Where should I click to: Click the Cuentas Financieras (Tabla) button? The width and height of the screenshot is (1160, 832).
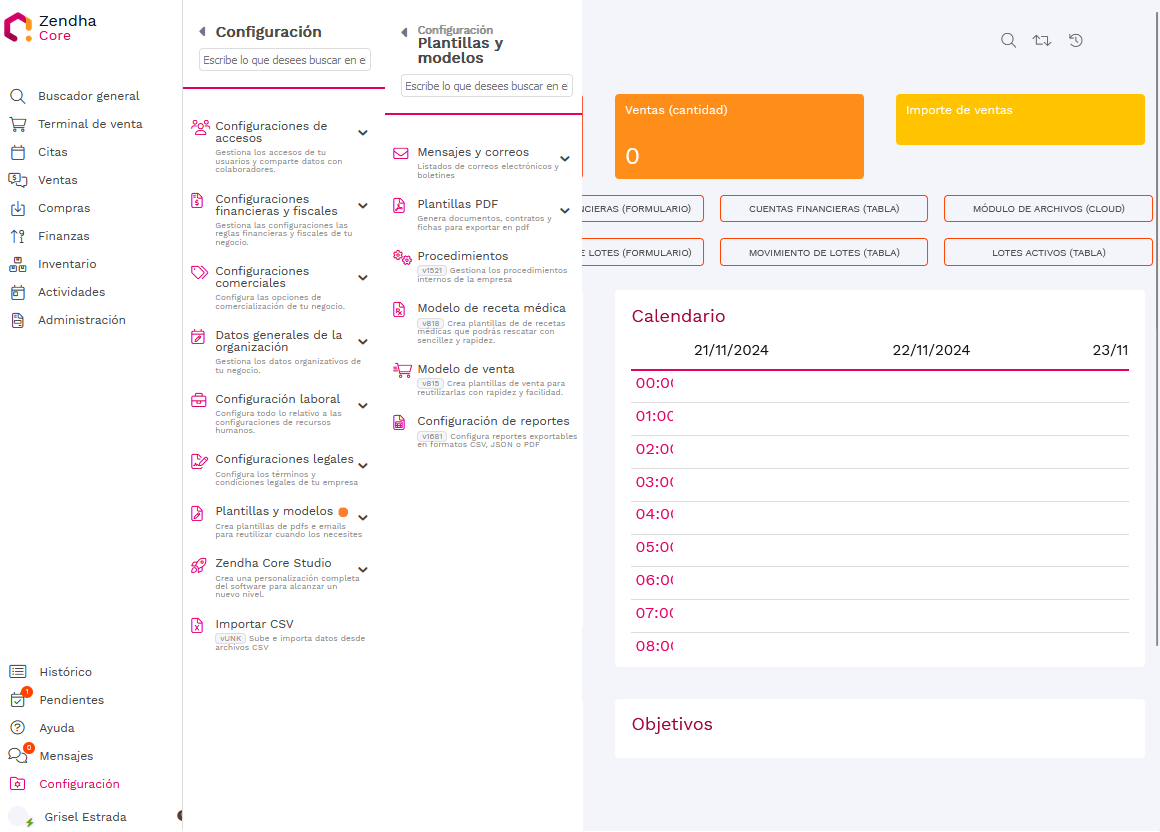click(x=823, y=208)
